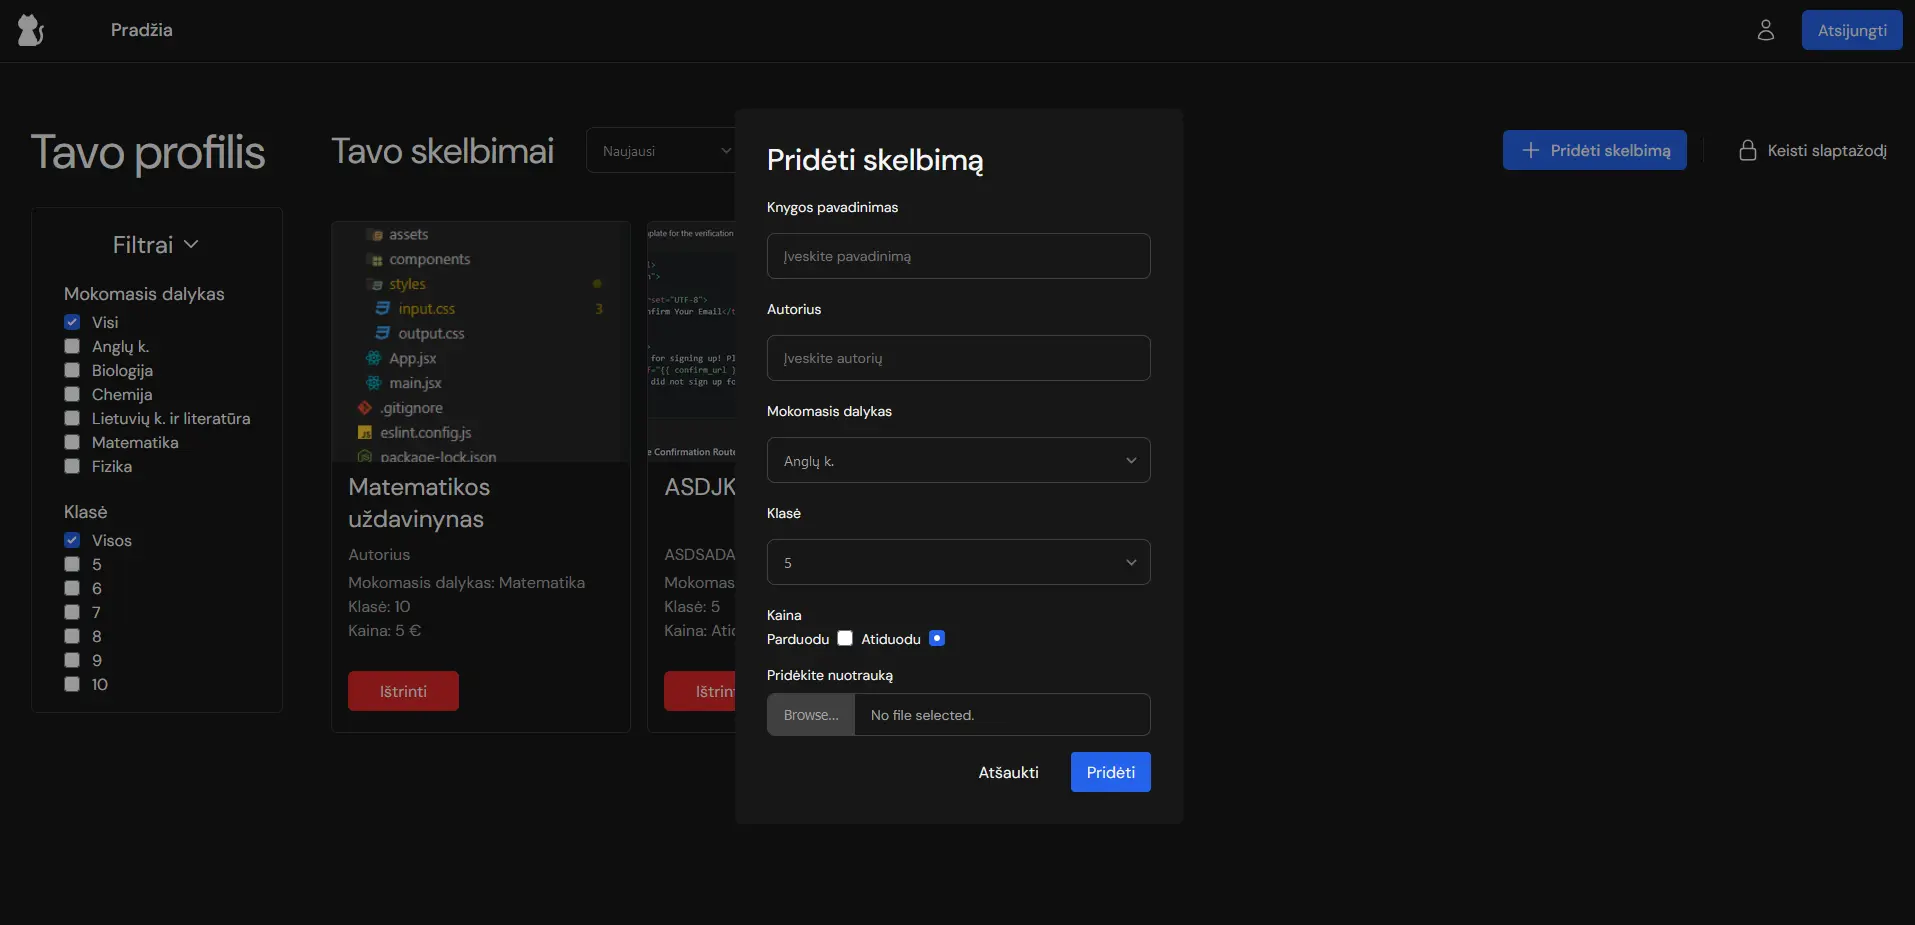Open the user profile icon

click(x=1766, y=30)
